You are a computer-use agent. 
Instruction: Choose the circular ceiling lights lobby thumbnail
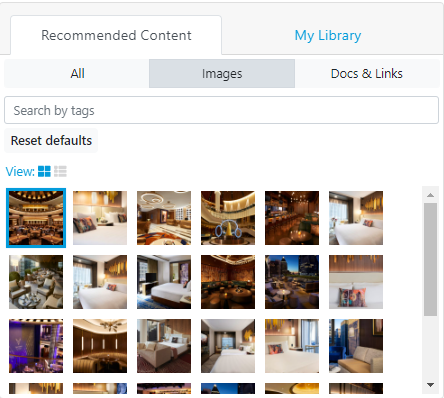(164, 218)
